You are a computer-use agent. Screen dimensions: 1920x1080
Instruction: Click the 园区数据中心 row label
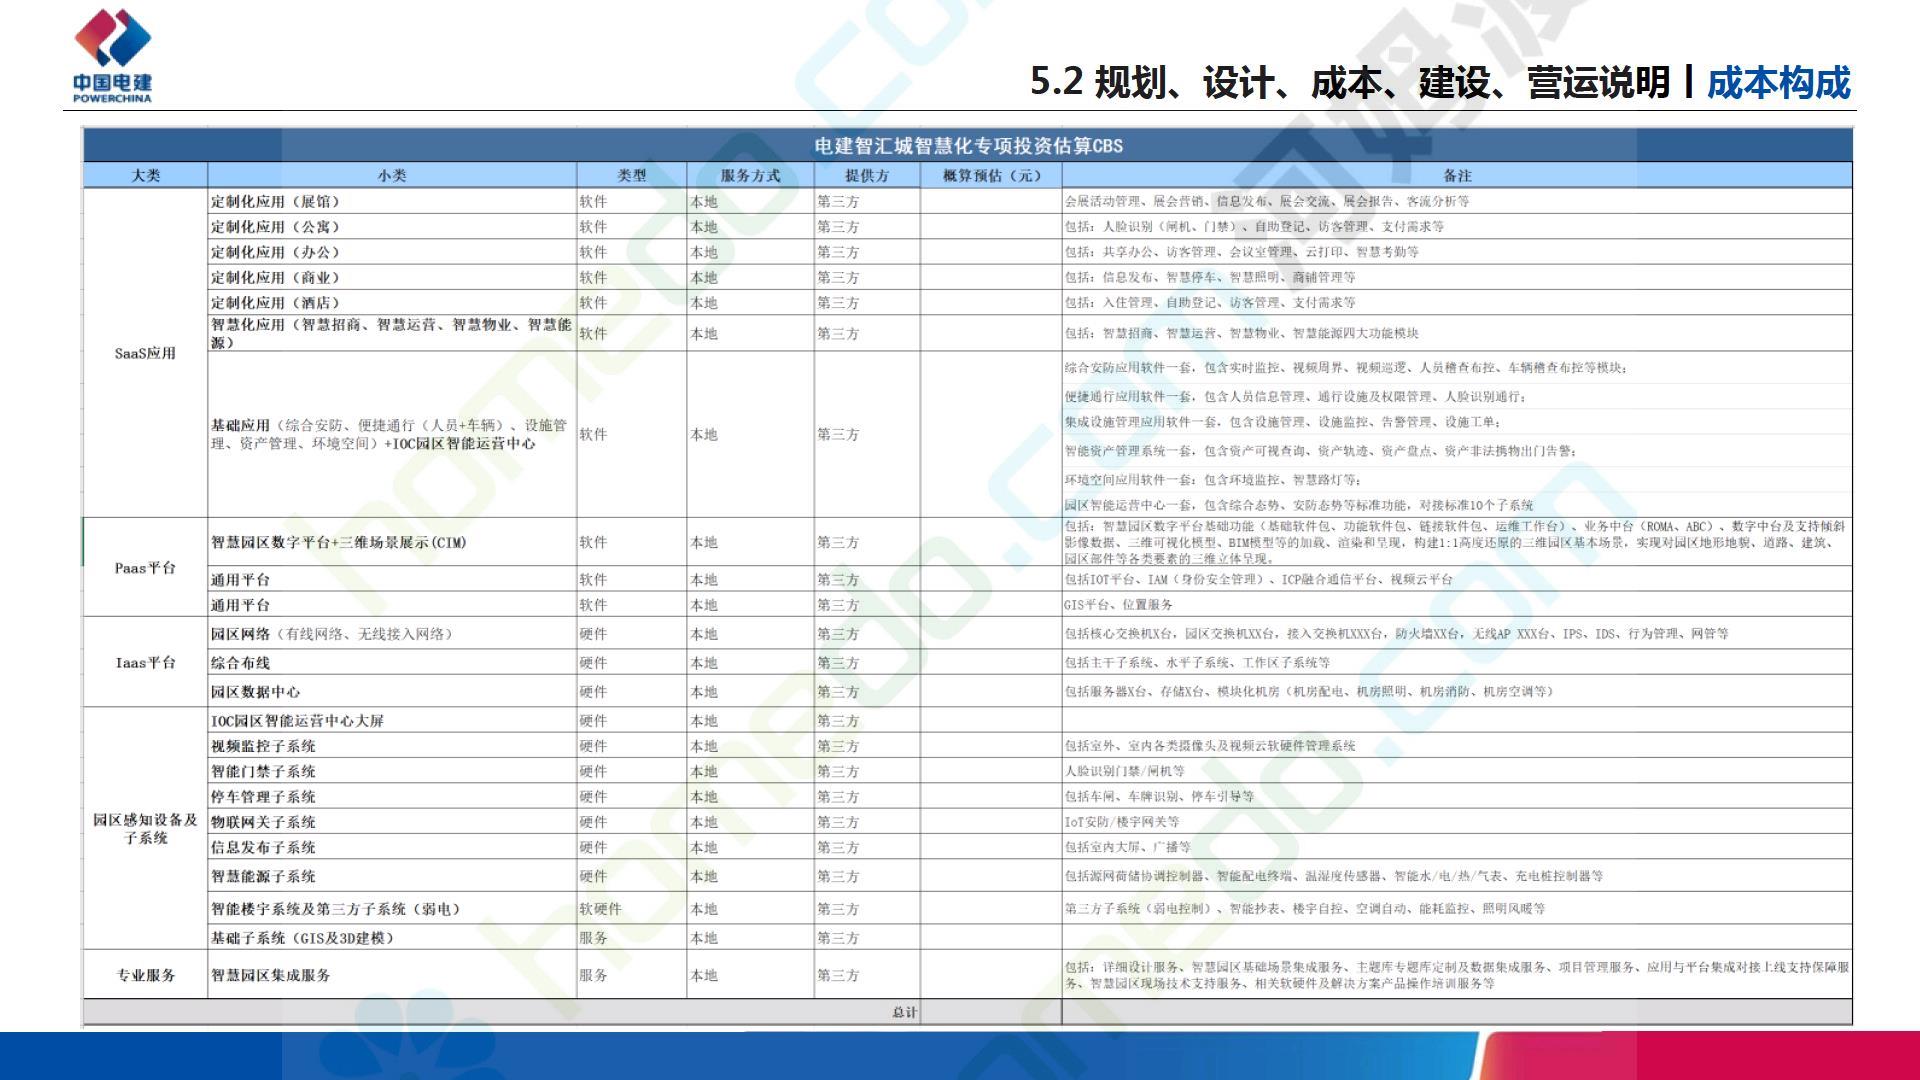pos(255,691)
